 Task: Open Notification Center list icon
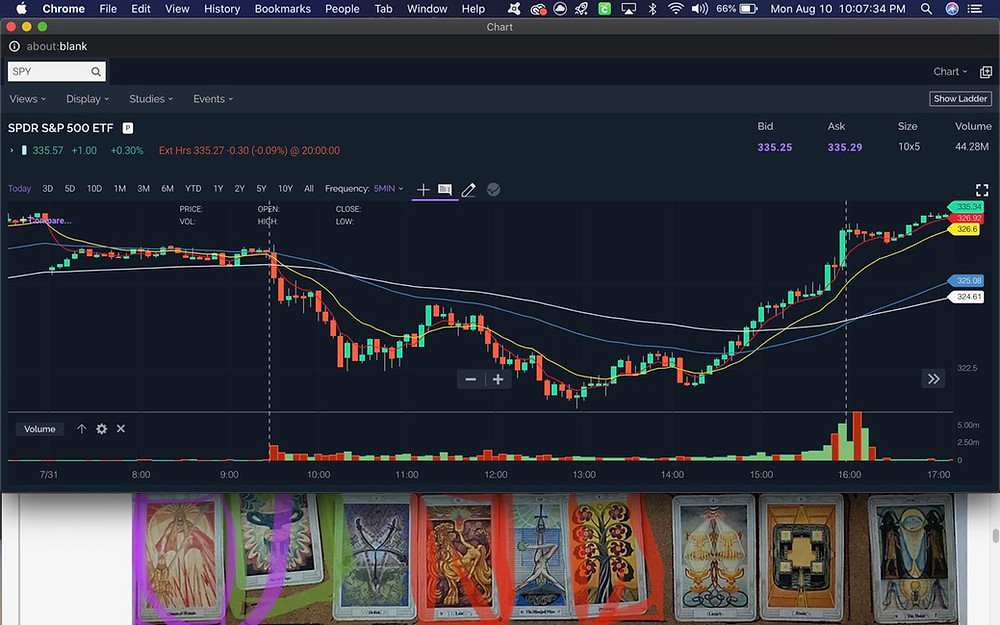pyautogui.click(x=975, y=9)
